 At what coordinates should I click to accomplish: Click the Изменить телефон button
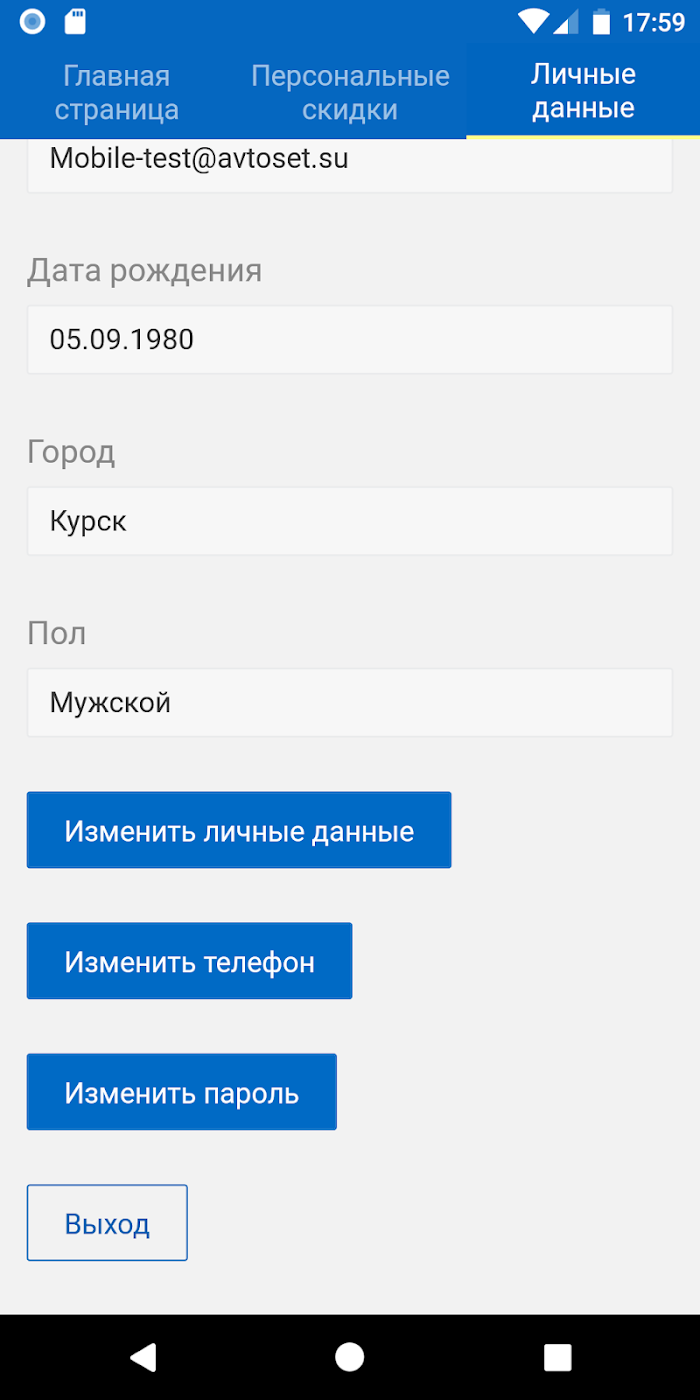pyautogui.click(x=189, y=961)
